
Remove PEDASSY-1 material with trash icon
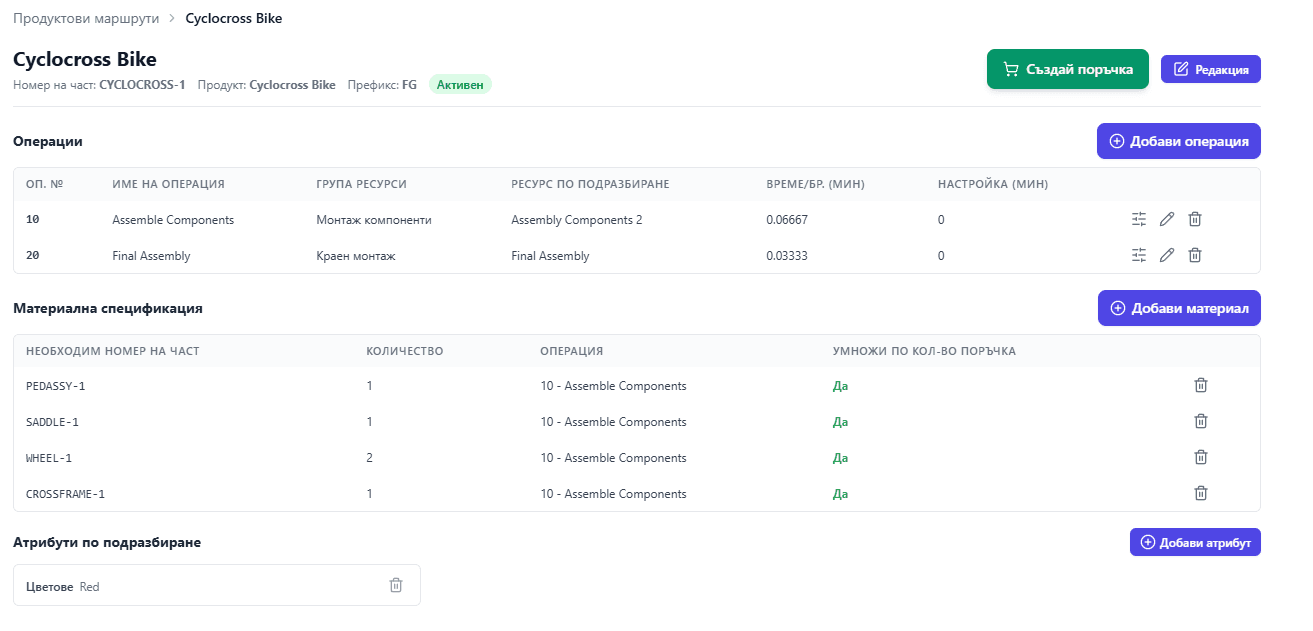point(1201,386)
